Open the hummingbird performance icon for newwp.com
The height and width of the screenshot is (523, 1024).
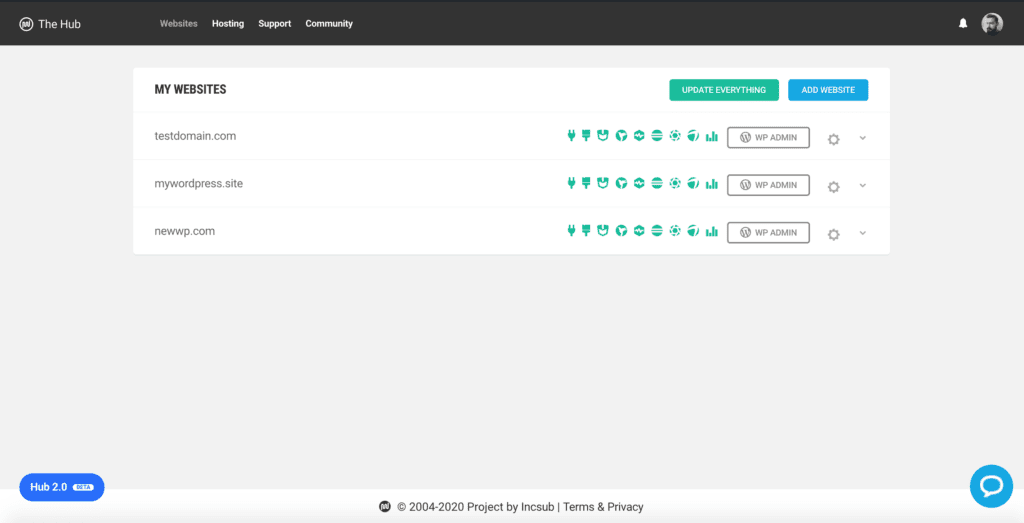pyautogui.click(x=621, y=230)
